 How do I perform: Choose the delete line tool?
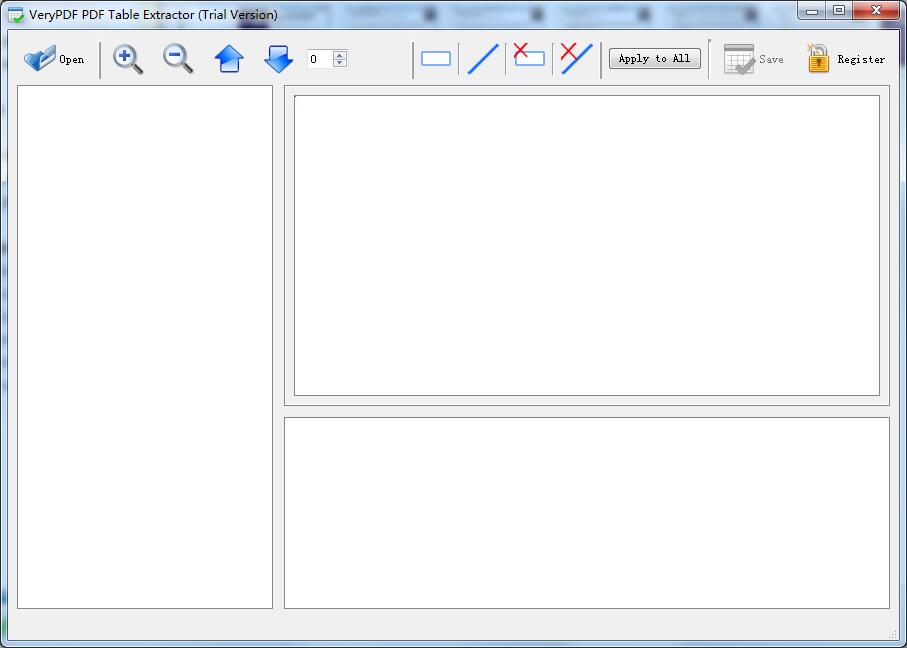[x=577, y=58]
